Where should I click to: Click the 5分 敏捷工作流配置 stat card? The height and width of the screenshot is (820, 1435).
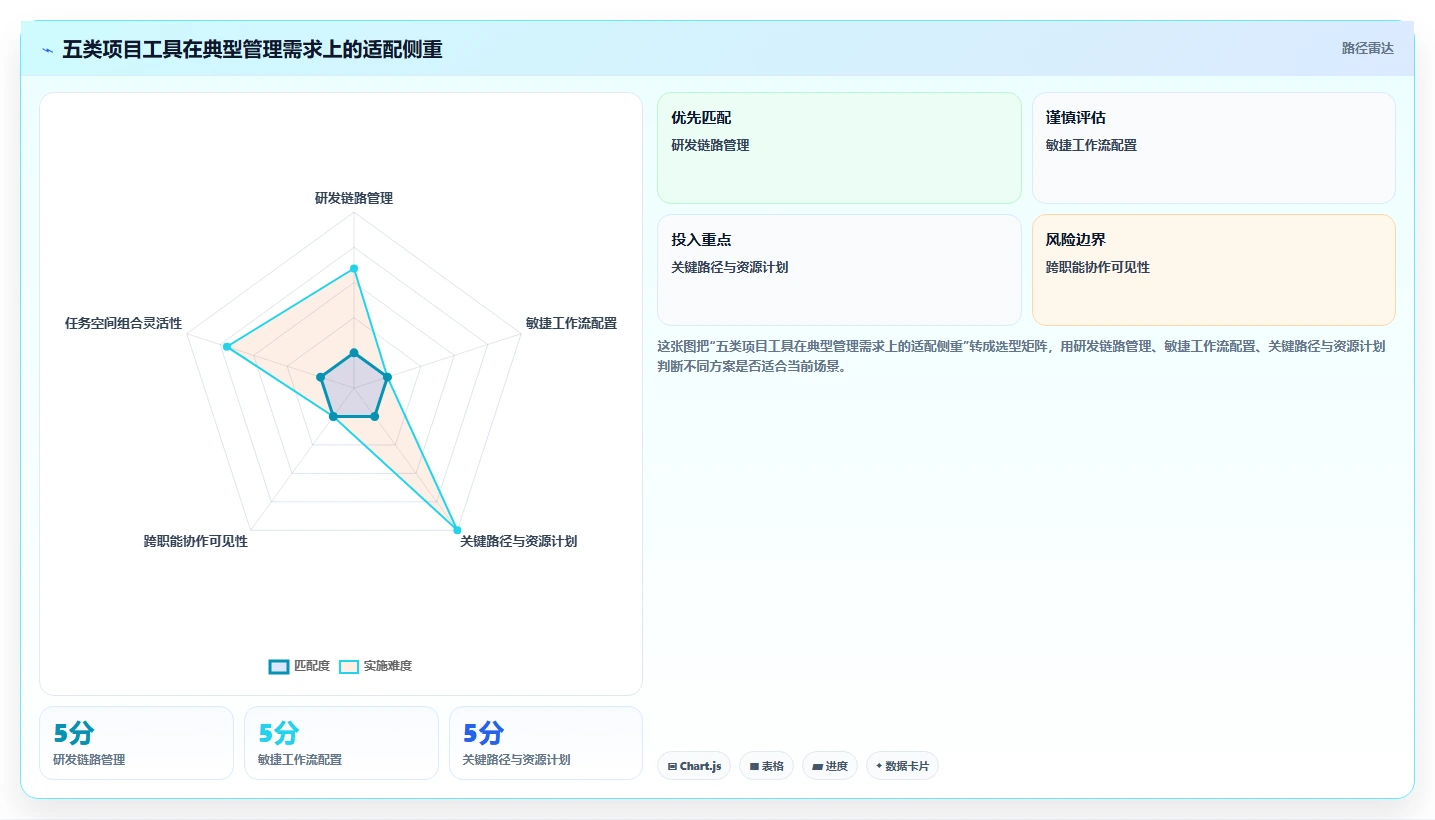341,743
